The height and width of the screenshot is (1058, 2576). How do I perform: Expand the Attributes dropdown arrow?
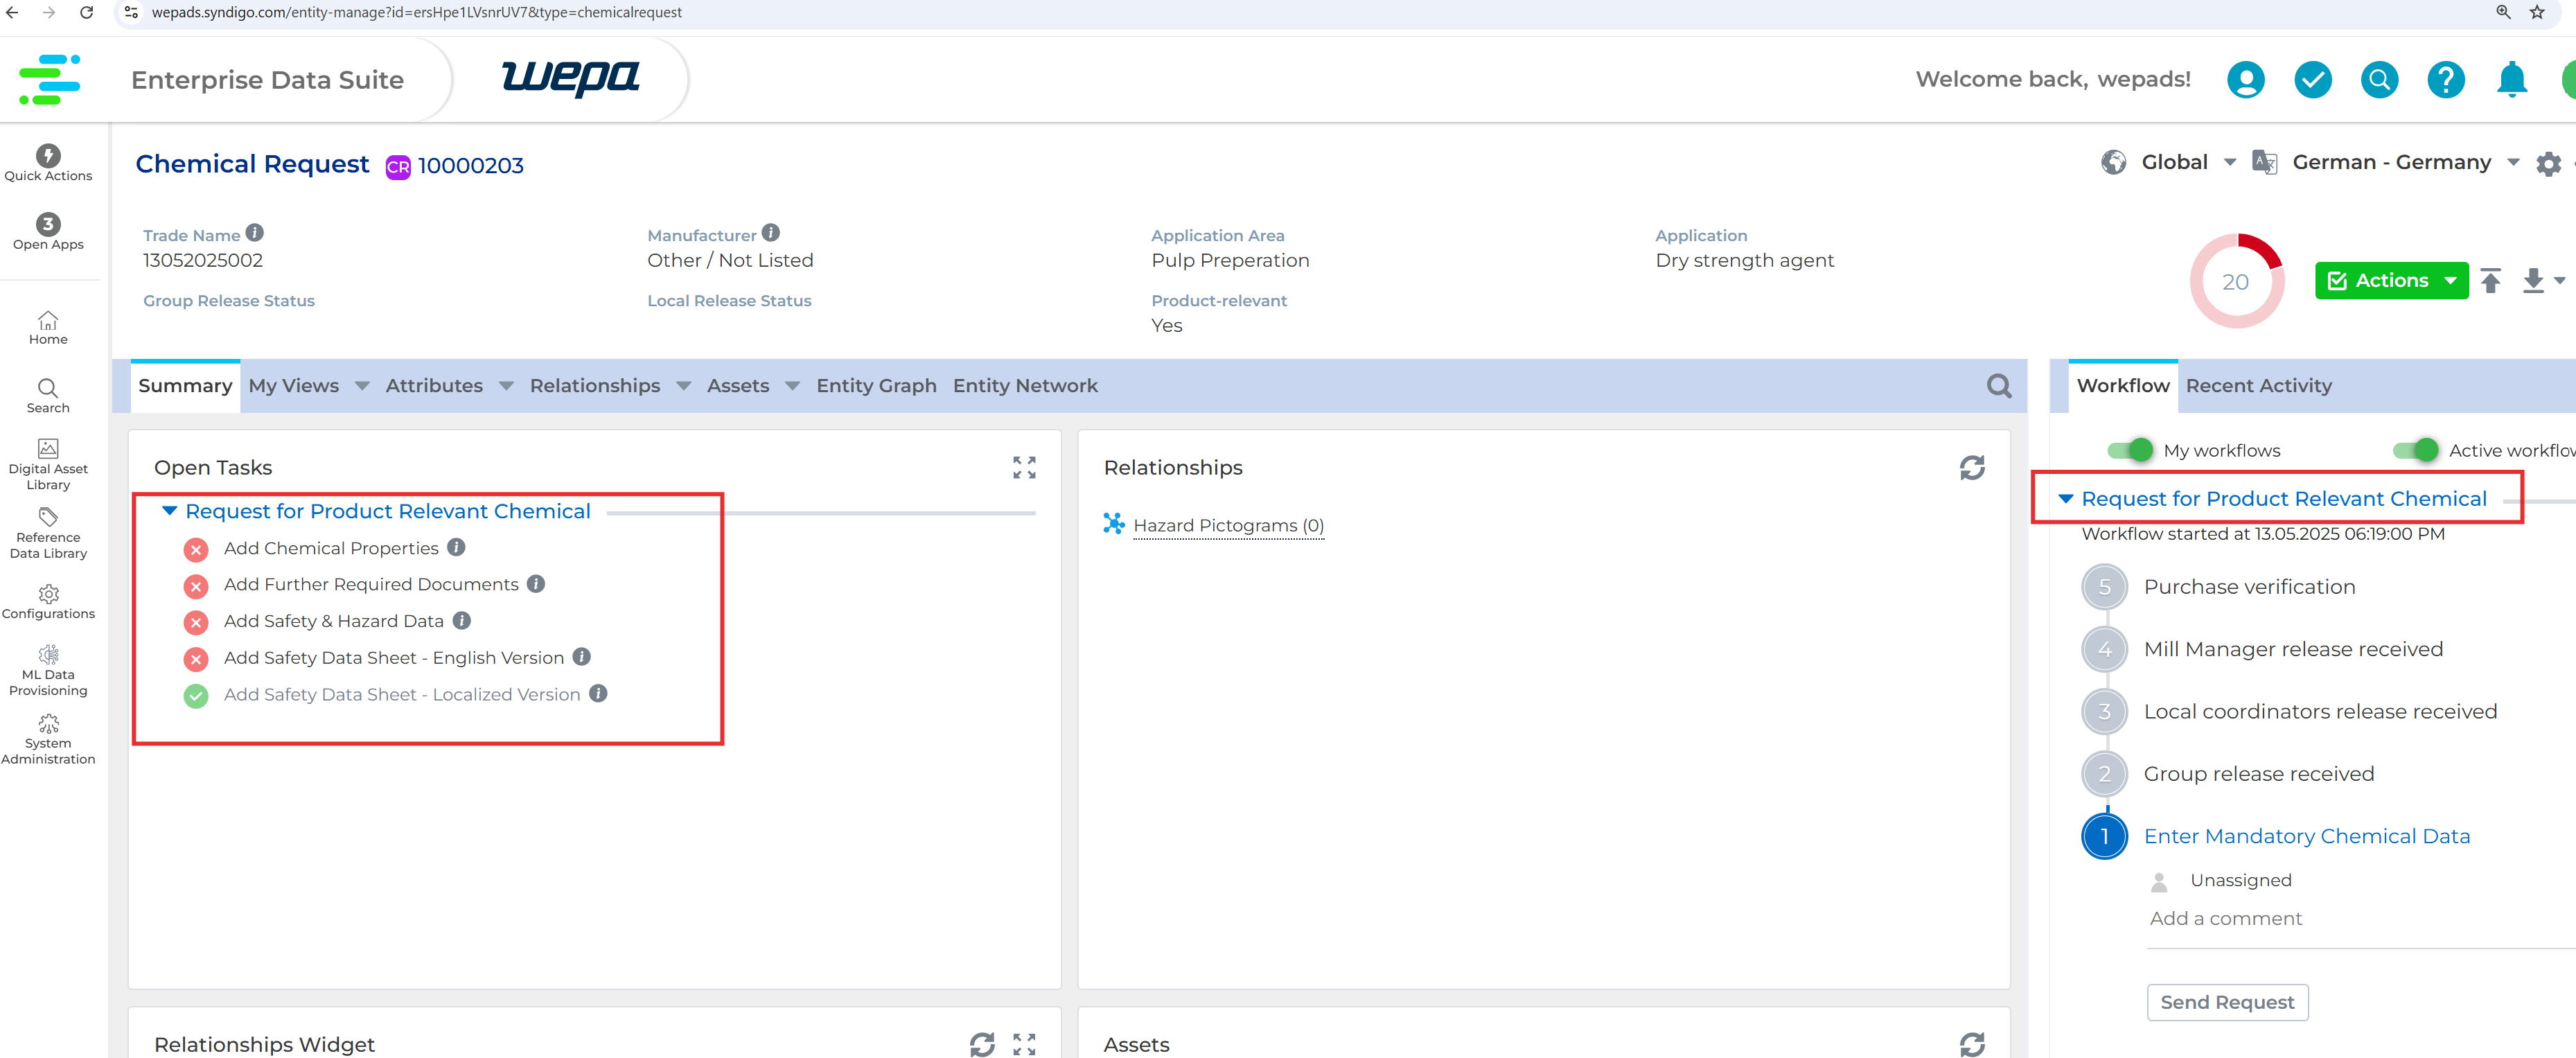pyautogui.click(x=506, y=386)
